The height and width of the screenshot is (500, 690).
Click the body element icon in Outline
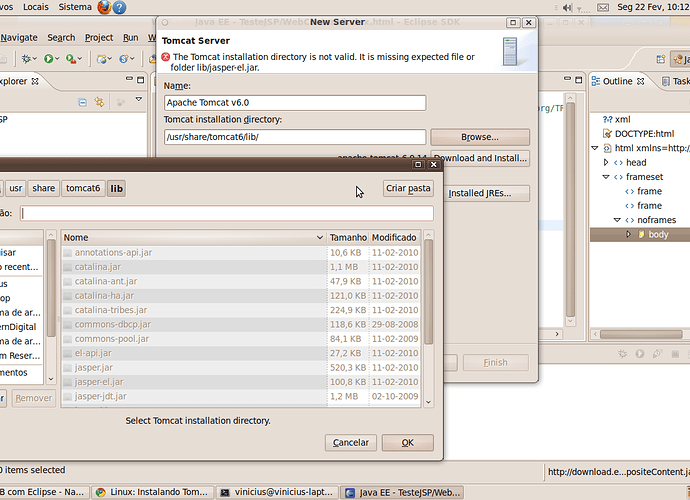(642, 234)
